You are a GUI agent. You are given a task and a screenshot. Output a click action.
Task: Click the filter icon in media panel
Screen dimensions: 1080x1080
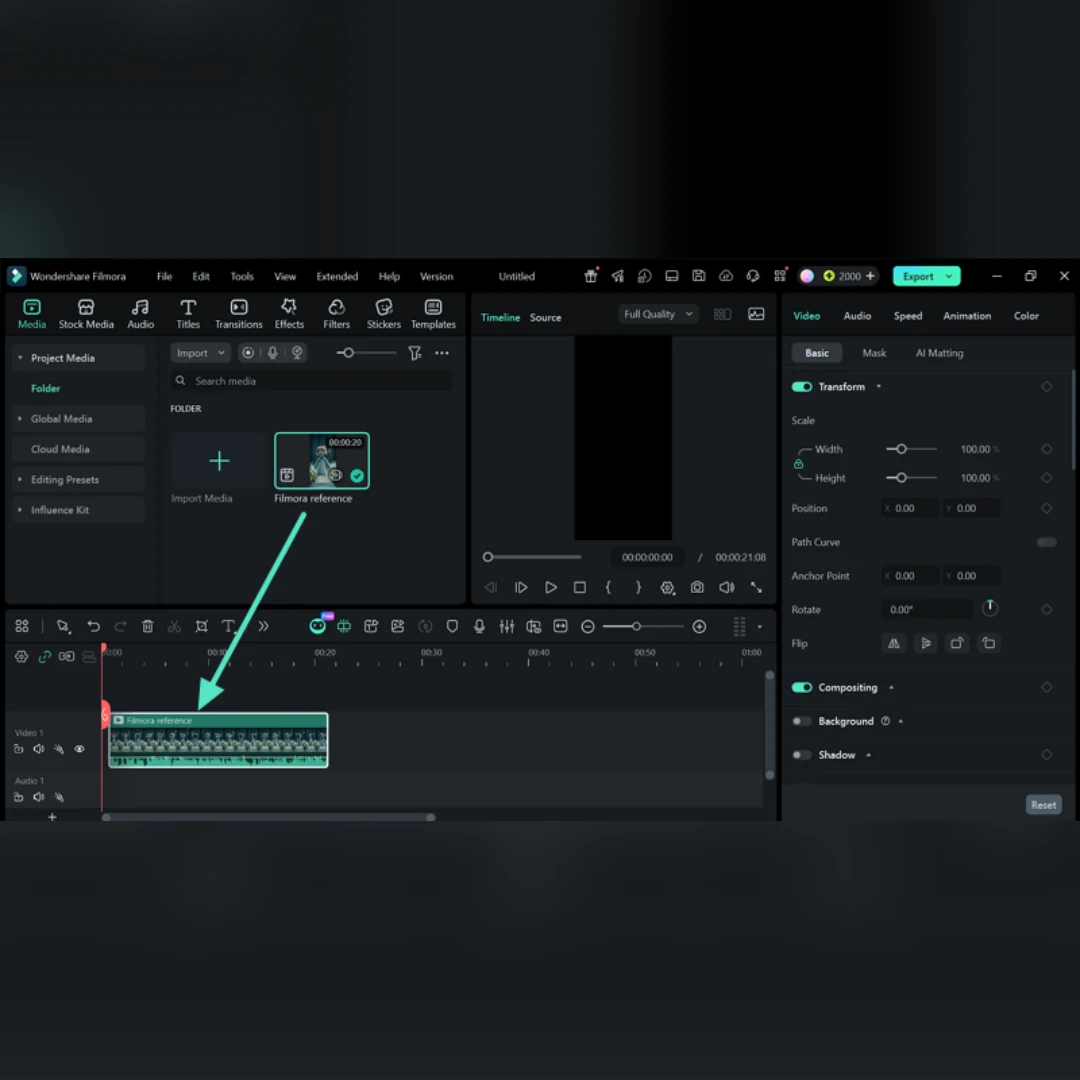pyautogui.click(x=415, y=353)
